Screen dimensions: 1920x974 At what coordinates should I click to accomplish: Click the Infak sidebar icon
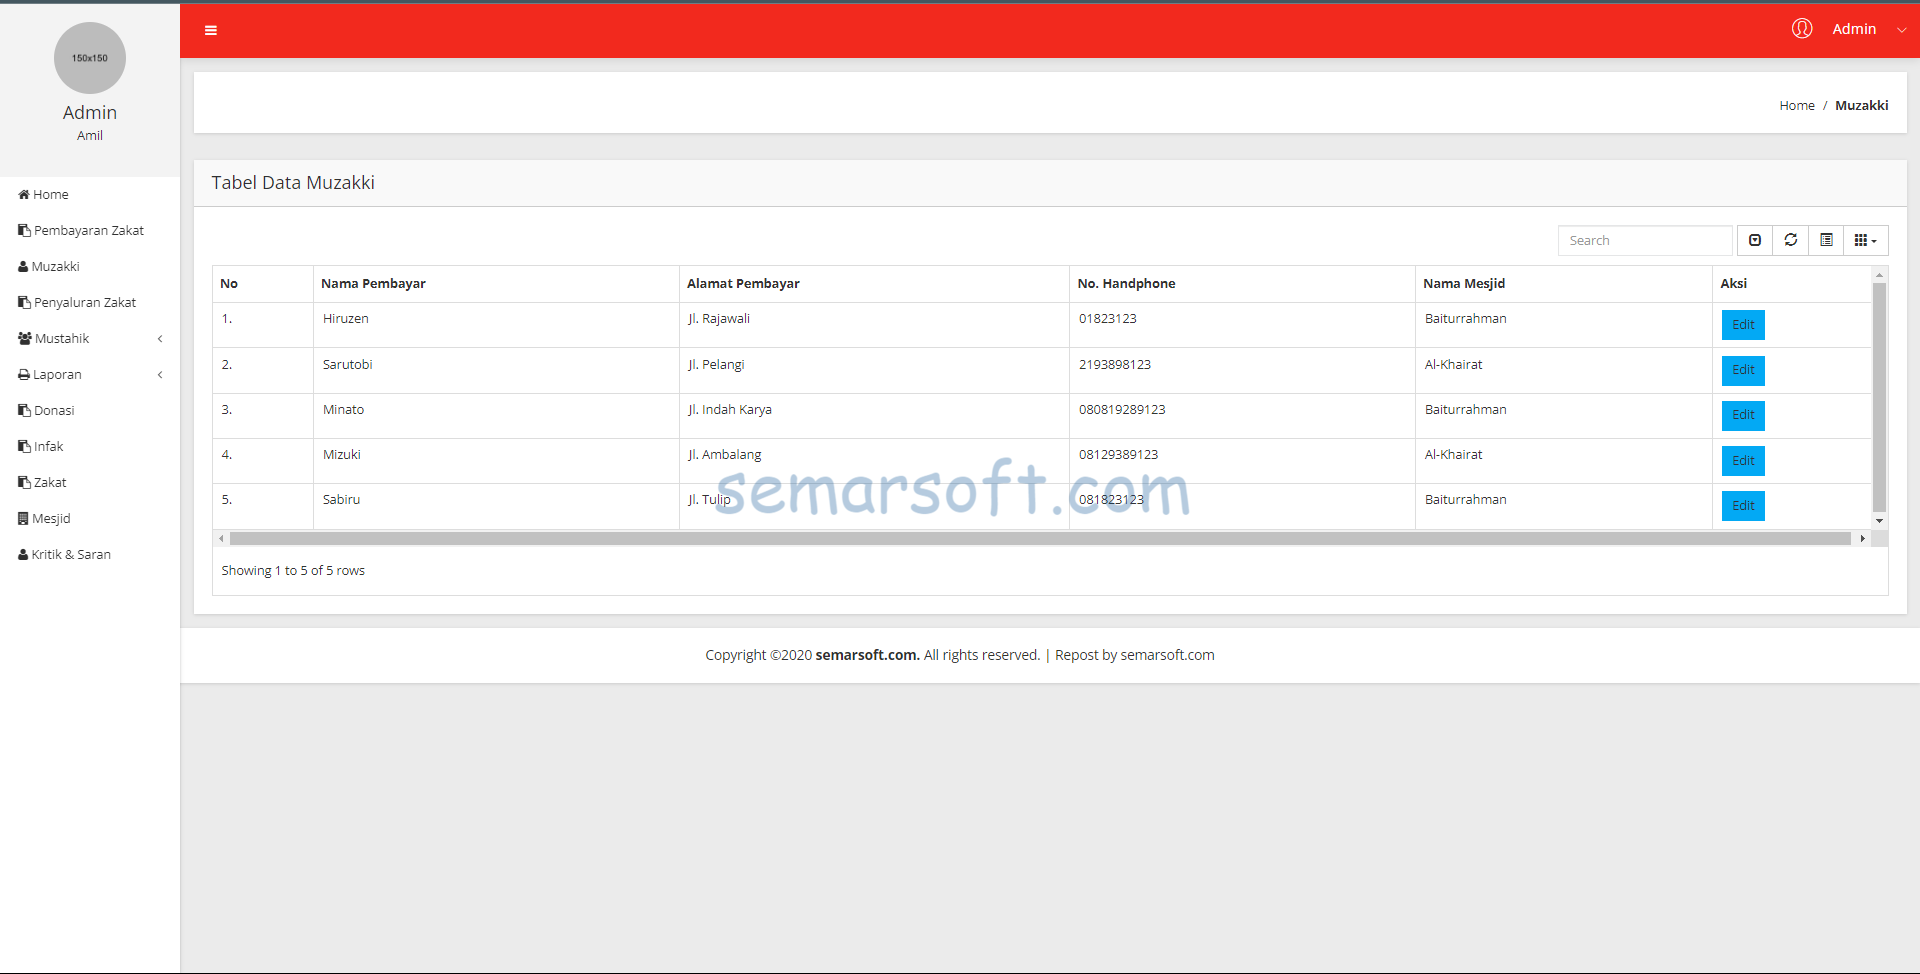tap(22, 446)
